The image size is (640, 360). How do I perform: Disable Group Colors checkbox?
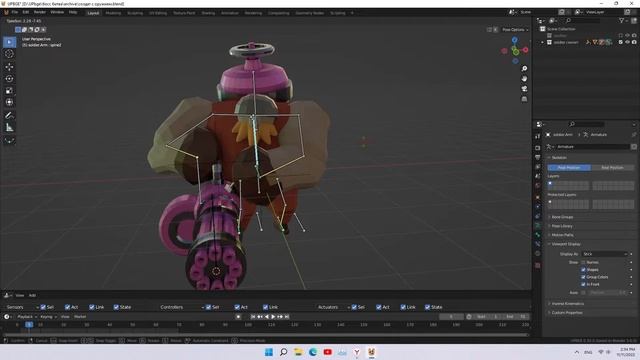(583, 277)
